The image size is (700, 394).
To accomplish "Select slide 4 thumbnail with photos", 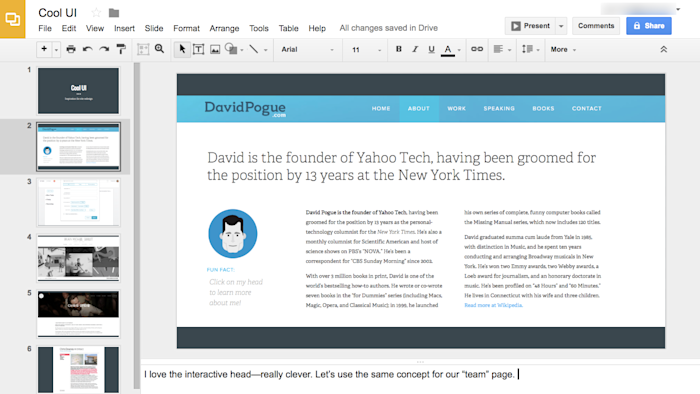I will [78, 258].
